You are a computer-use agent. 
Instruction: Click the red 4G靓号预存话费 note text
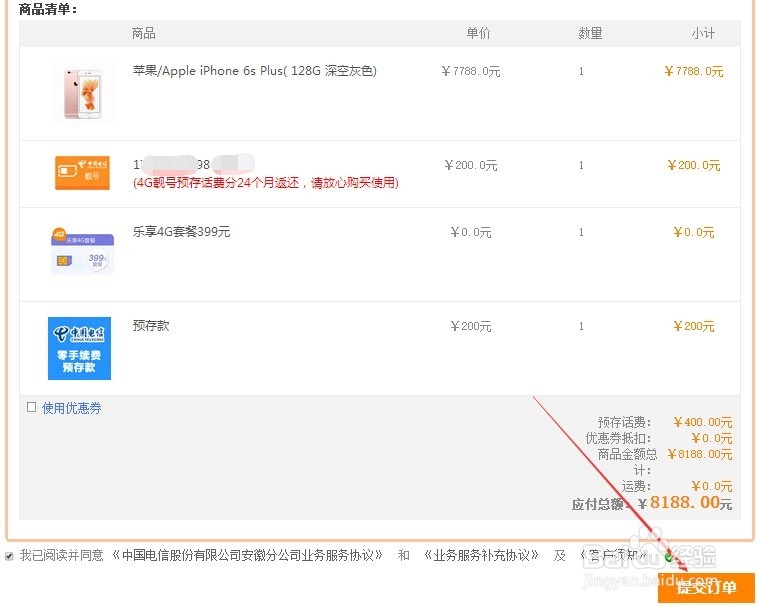266,183
